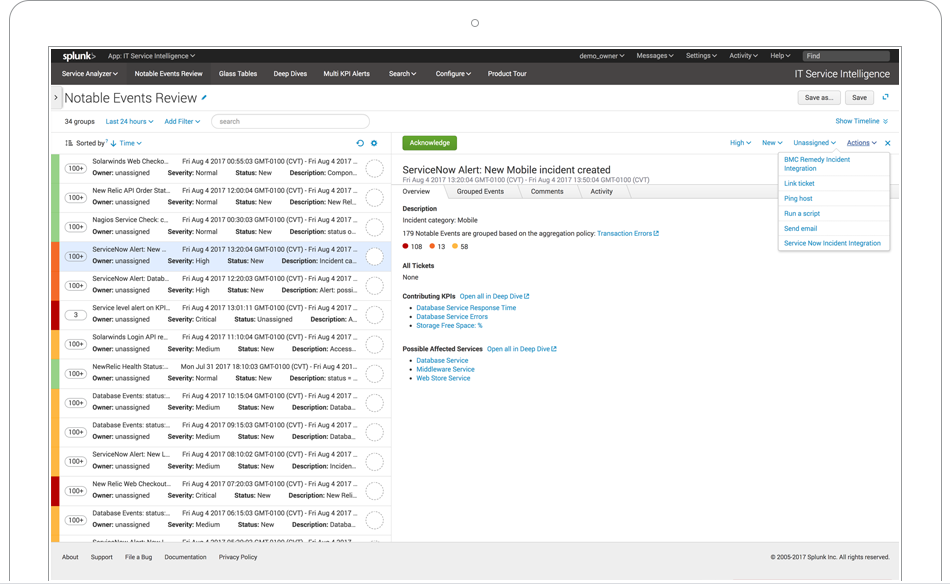Viewport: 950px width, 584px height.
Task: Select circle for Solarwinds Login API event
Action: [374, 344]
